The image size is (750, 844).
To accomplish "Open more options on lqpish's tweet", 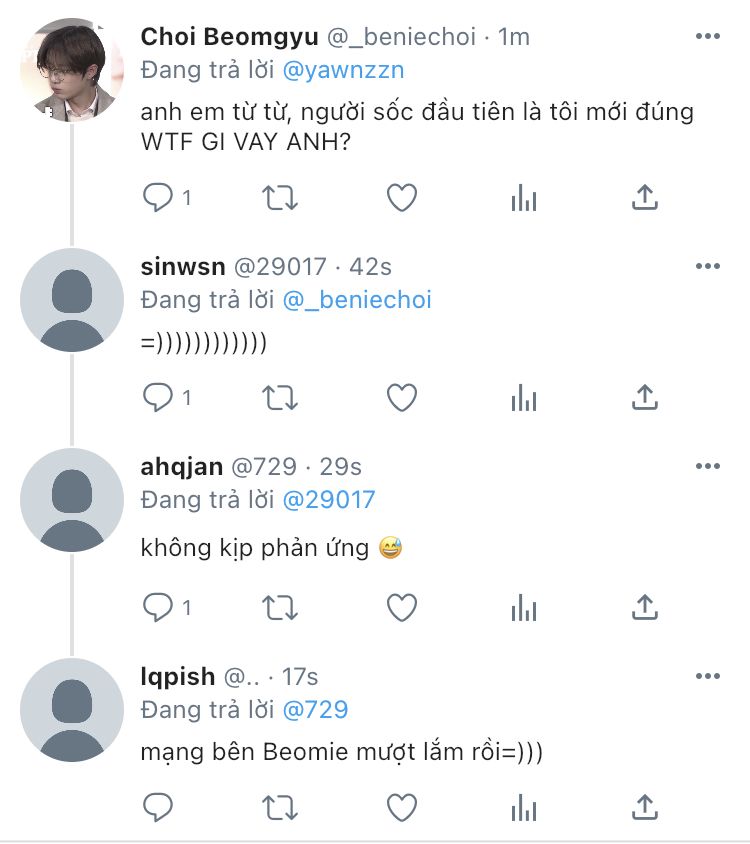I will [708, 677].
